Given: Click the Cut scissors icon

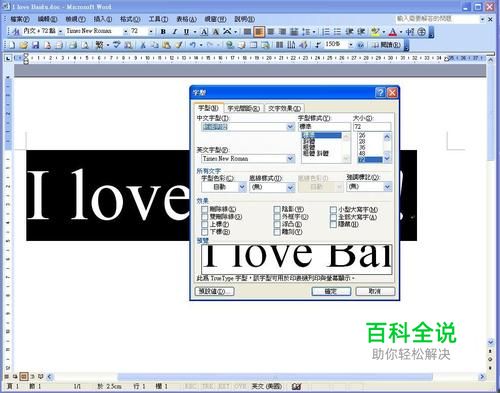Looking at the screenshot, I should pyautogui.click(x=143, y=45).
